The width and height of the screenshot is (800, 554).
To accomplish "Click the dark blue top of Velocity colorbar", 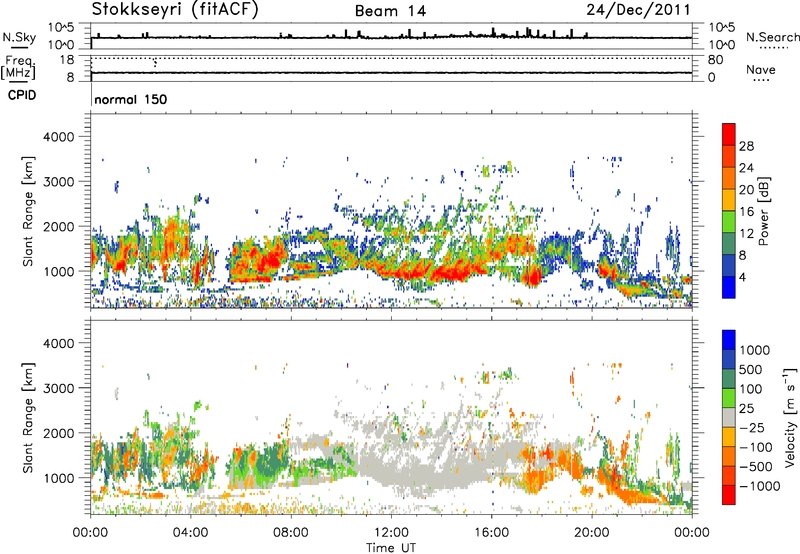I will pyautogui.click(x=729, y=340).
